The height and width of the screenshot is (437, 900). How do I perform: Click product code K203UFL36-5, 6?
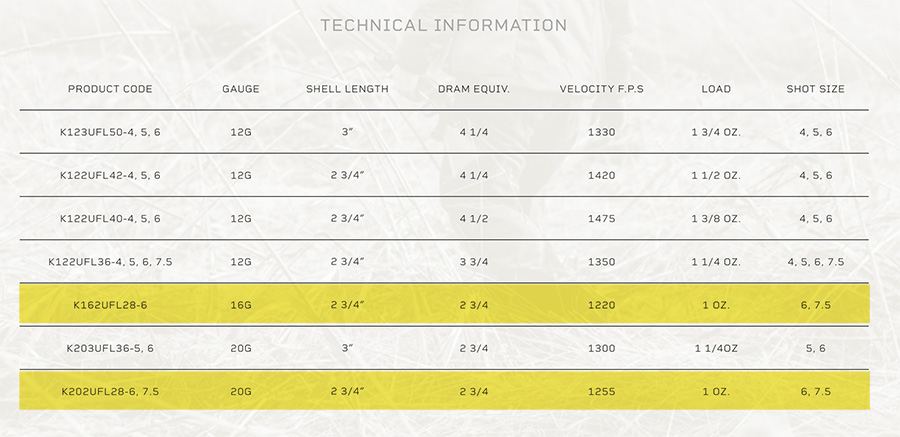[110, 347]
